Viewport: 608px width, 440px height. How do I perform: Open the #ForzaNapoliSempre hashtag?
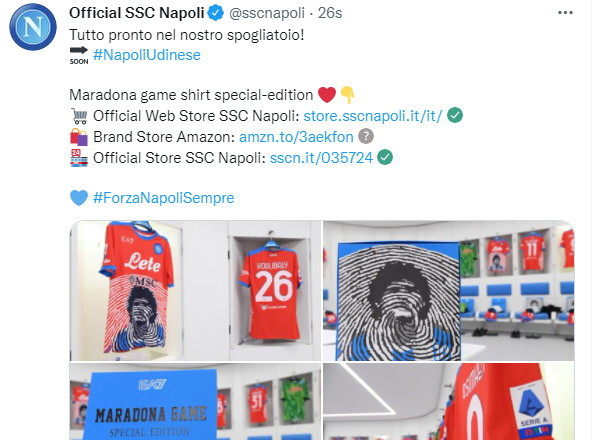pos(163,198)
